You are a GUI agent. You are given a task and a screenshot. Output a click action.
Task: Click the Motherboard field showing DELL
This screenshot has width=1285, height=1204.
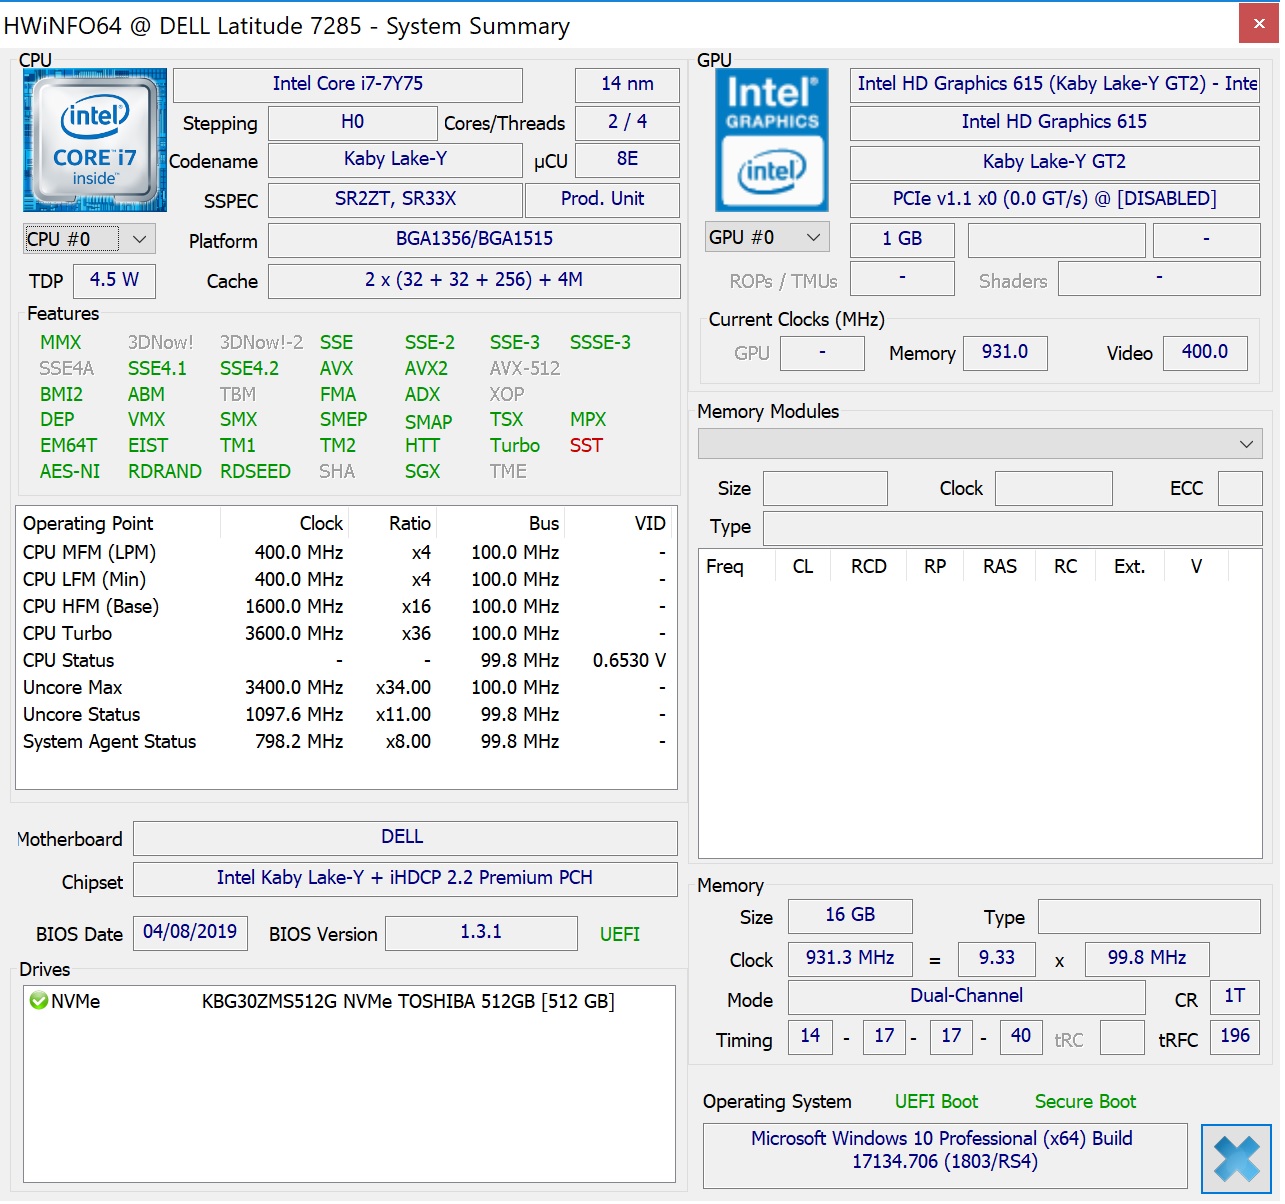(405, 837)
